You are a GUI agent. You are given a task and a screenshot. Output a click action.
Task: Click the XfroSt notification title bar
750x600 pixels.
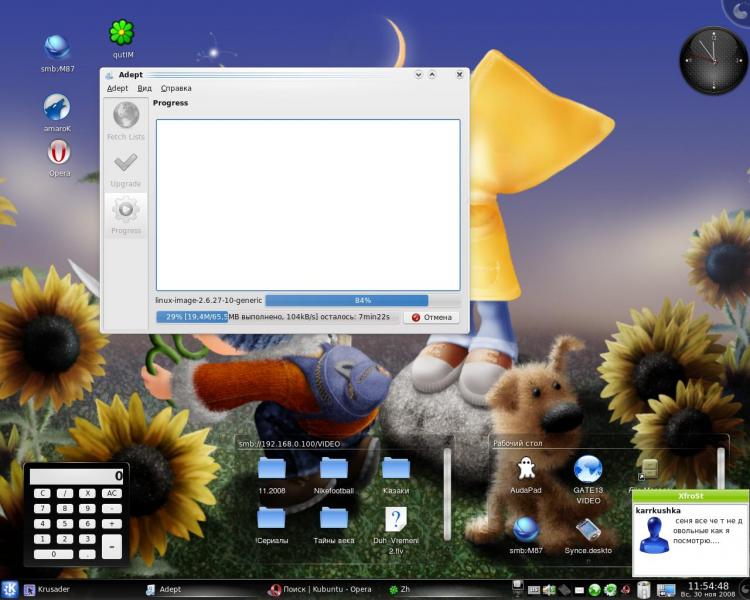tap(691, 496)
